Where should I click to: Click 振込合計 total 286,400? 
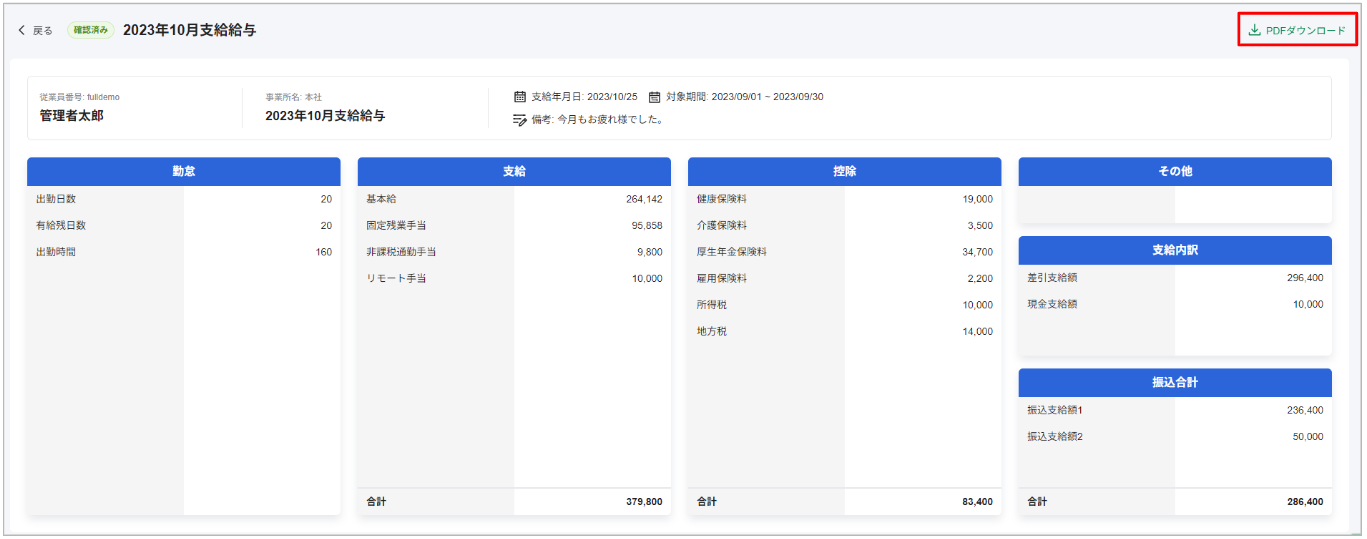click(1305, 501)
